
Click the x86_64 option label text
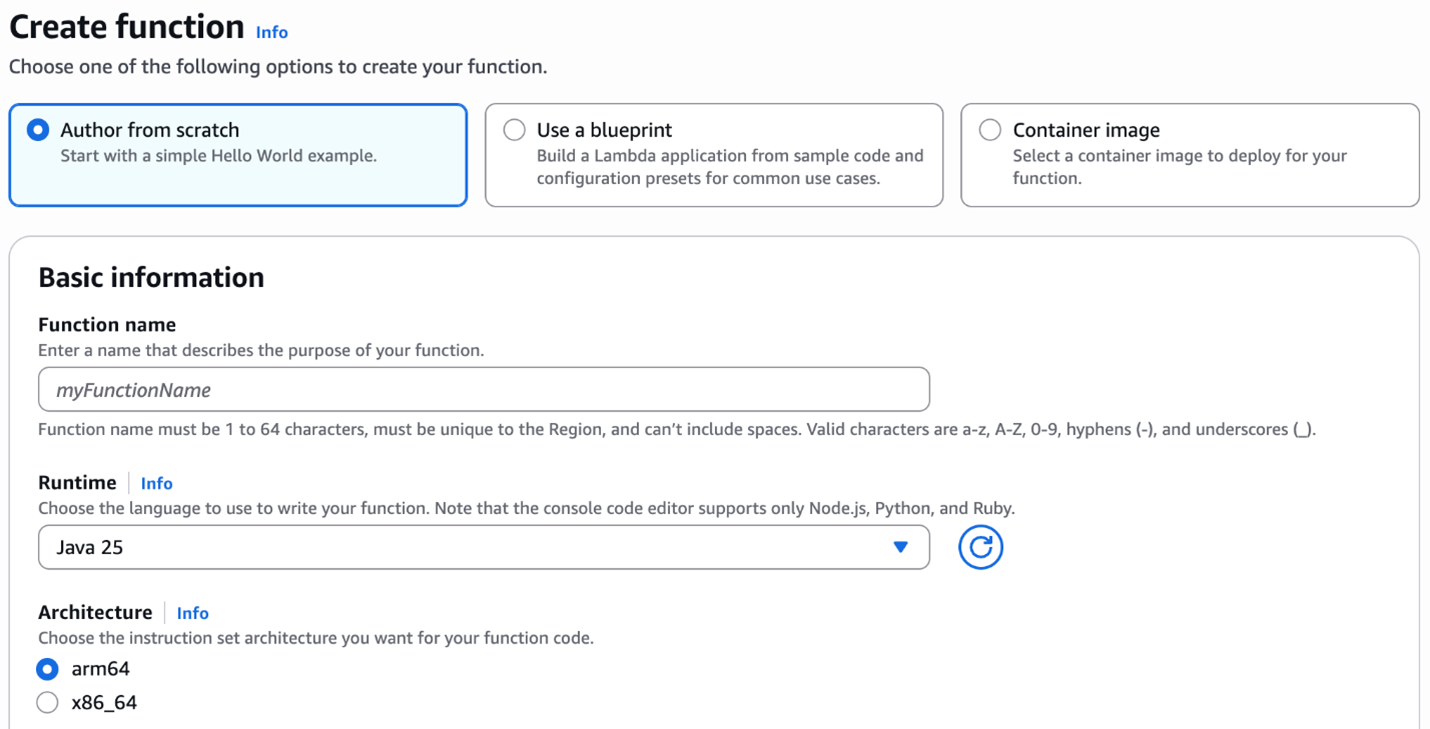pos(104,703)
